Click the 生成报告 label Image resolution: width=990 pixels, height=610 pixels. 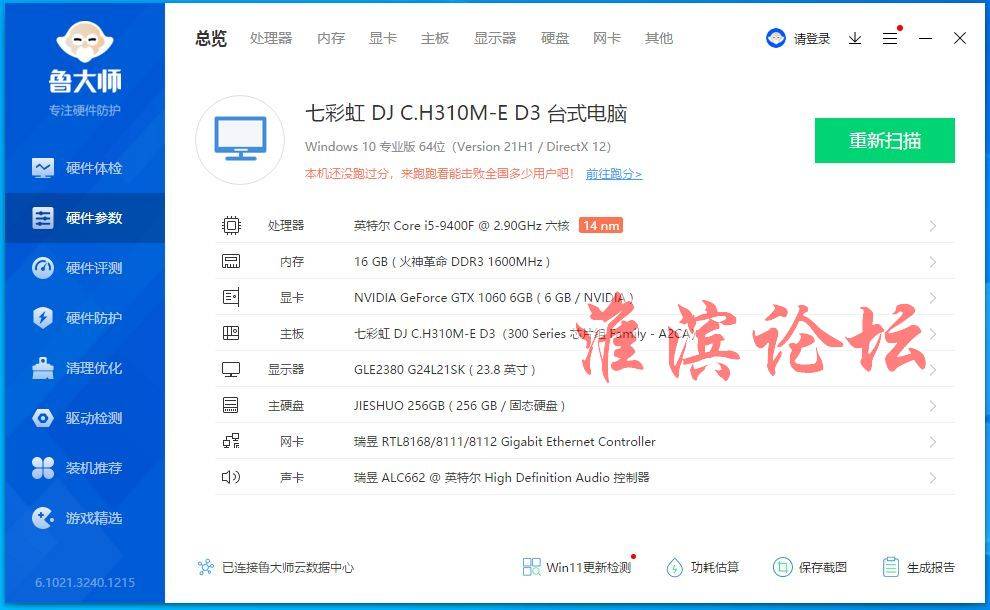931,567
